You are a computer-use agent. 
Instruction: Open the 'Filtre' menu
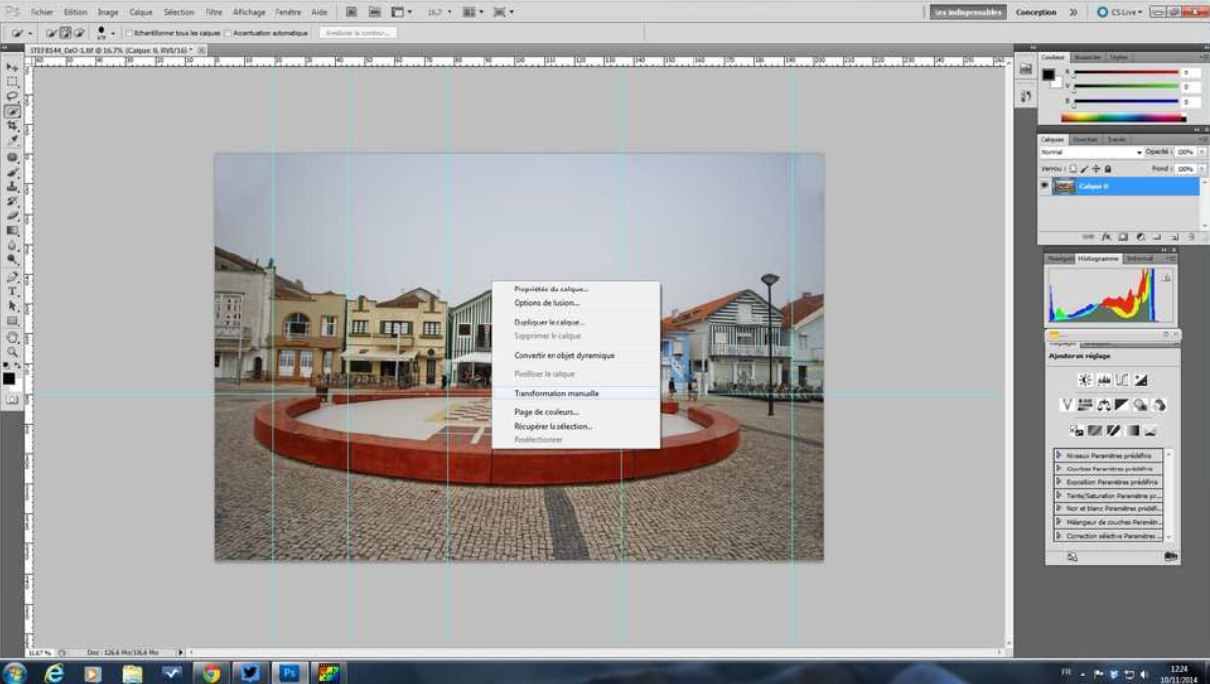click(x=213, y=12)
